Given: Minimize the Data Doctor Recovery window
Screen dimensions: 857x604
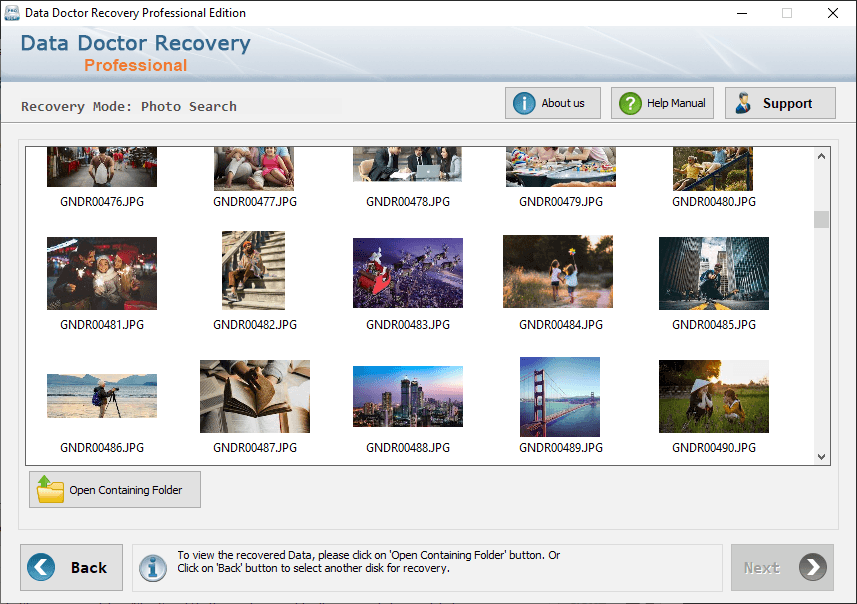Looking at the screenshot, I should click(742, 13).
